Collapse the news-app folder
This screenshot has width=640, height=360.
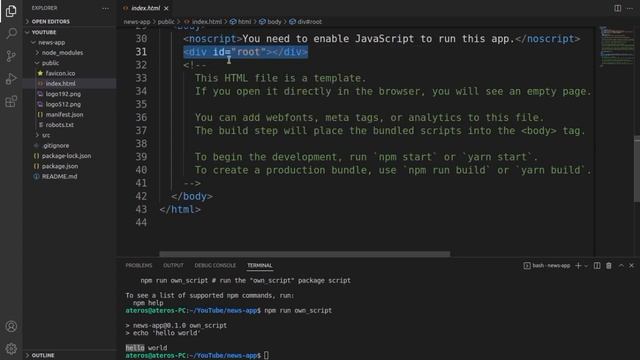click(x=51, y=42)
